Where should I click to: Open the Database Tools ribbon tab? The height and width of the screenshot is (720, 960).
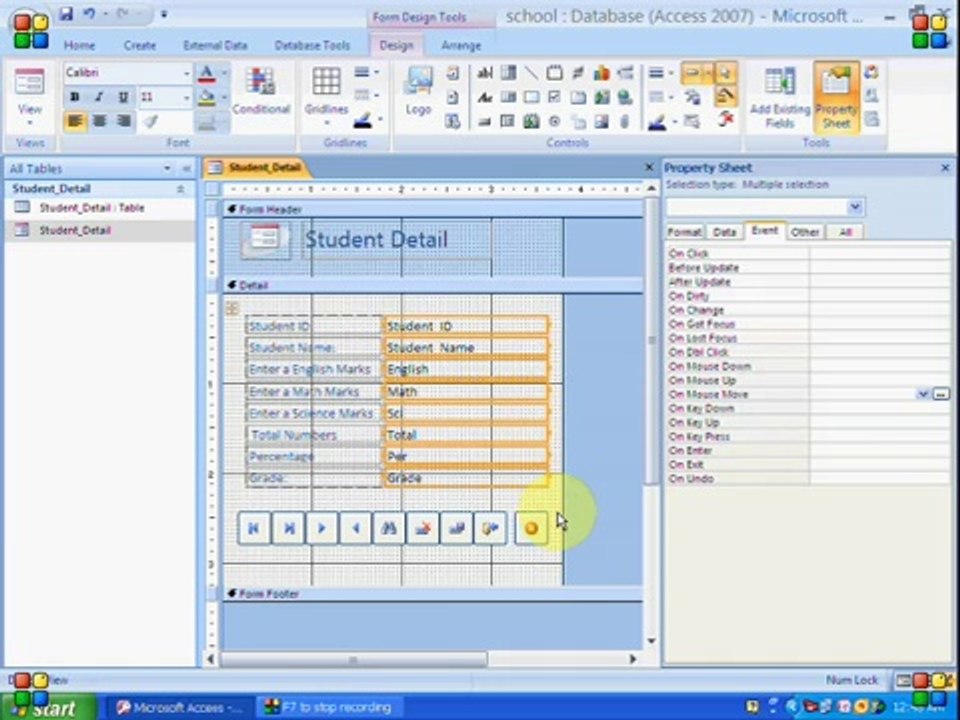coord(312,45)
